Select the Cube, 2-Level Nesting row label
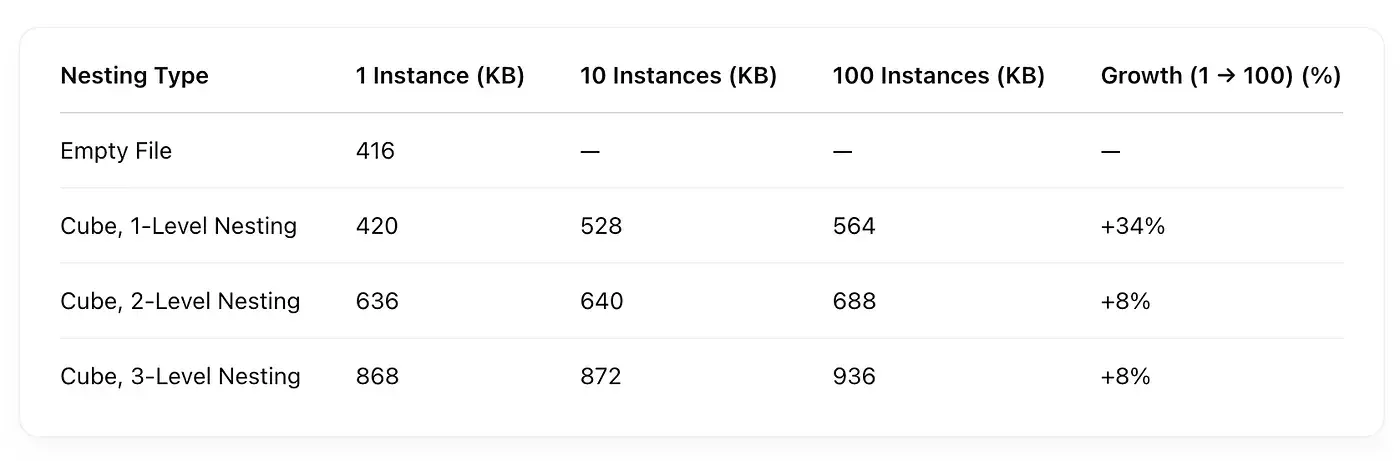The image size is (1400, 461). click(x=180, y=301)
